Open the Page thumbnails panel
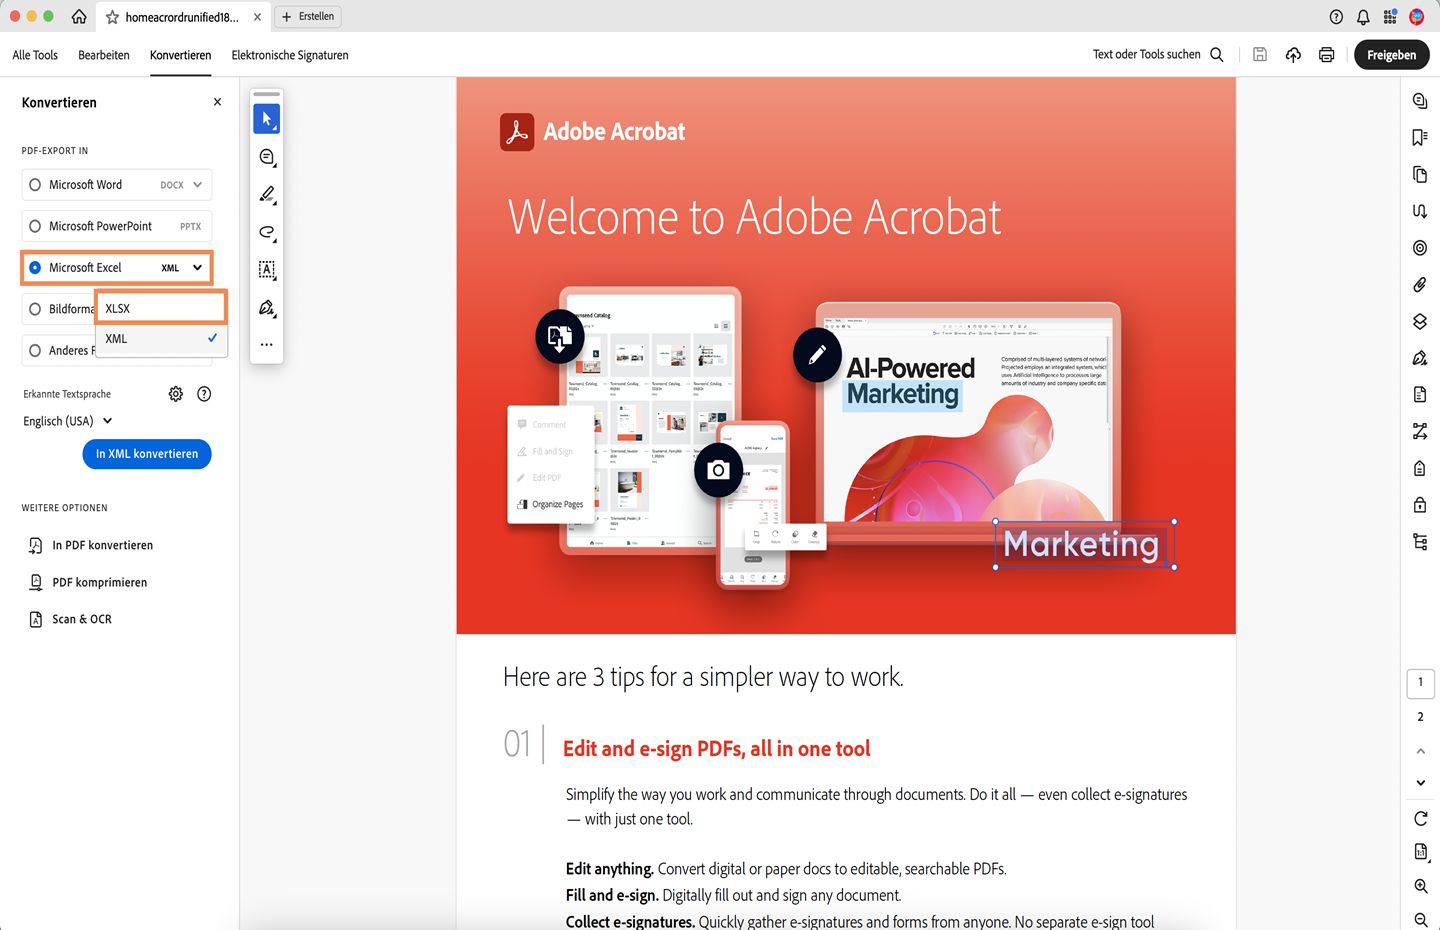1440x930 pixels. click(x=1420, y=174)
